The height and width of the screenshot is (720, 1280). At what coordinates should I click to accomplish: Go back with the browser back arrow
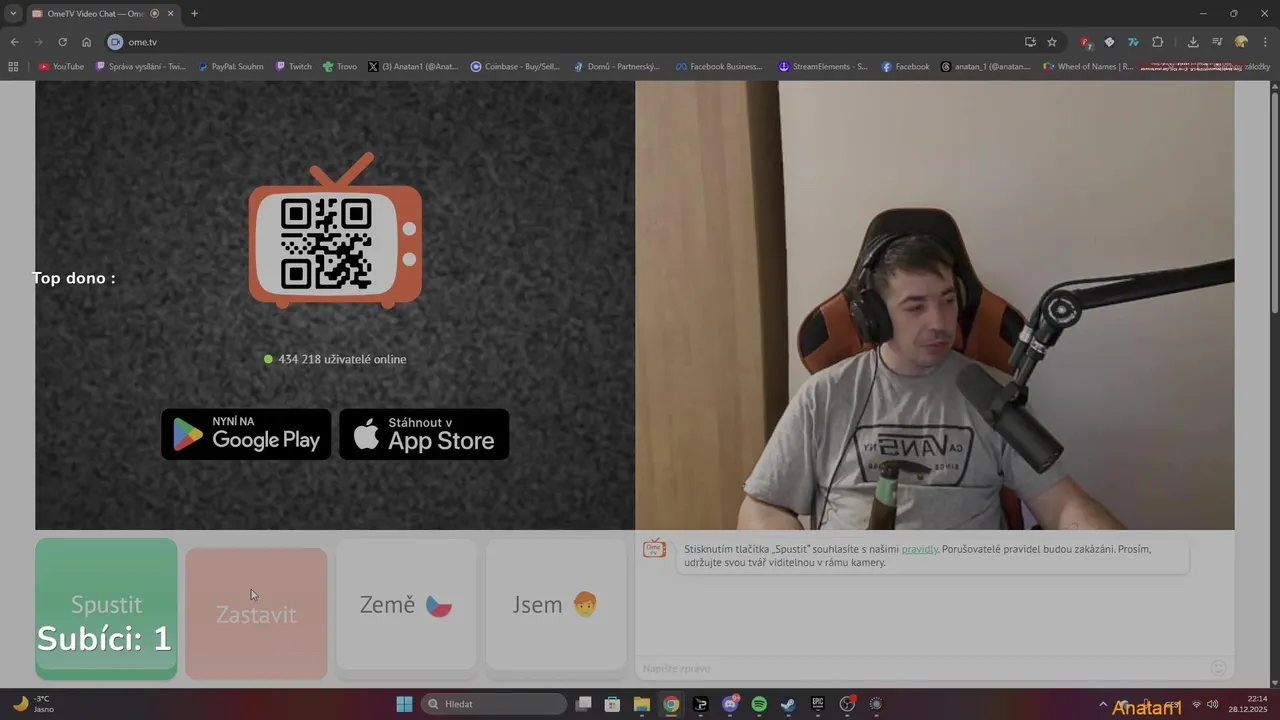tap(14, 42)
